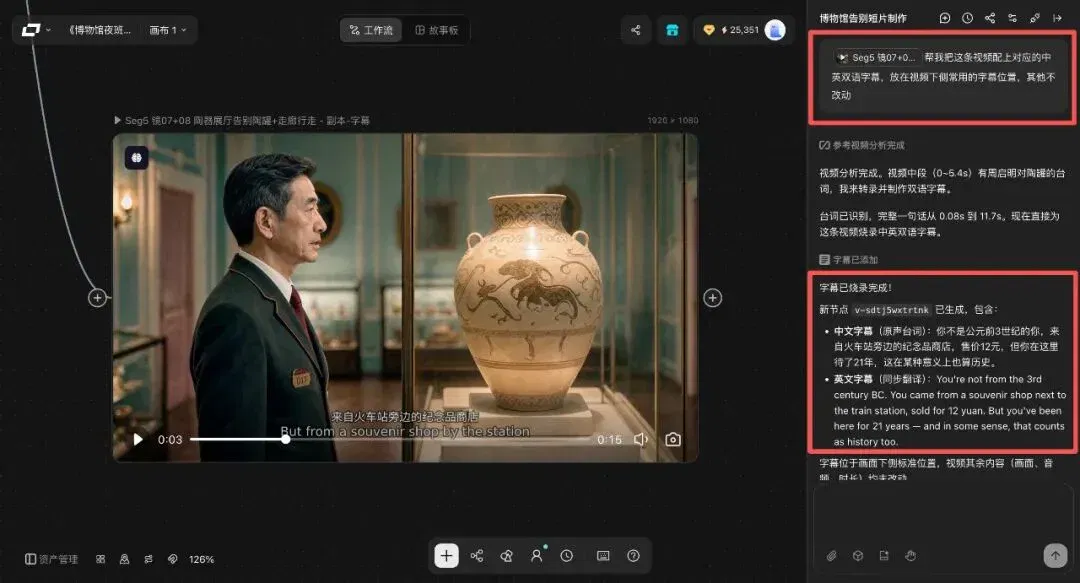The width and height of the screenshot is (1080, 583).
Task: Open the help question-mark icon
Action: pos(634,555)
